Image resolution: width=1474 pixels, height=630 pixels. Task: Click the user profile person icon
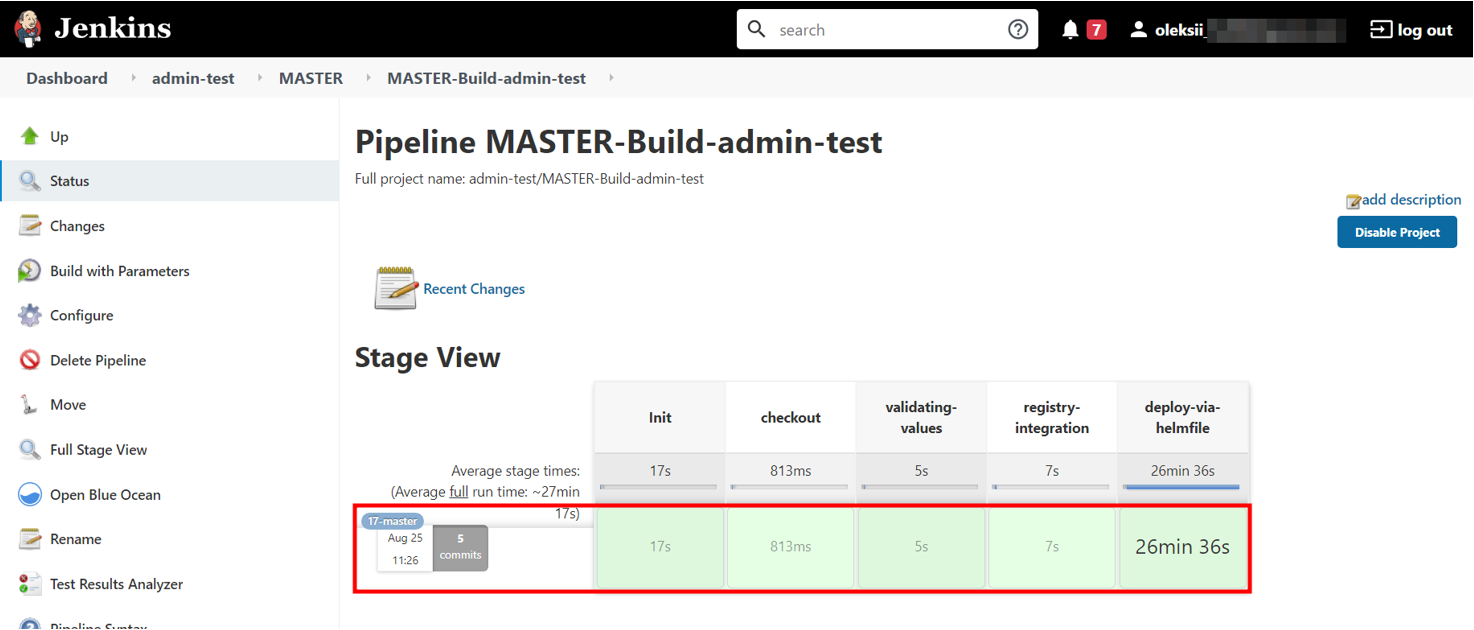pyautogui.click(x=1138, y=29)
